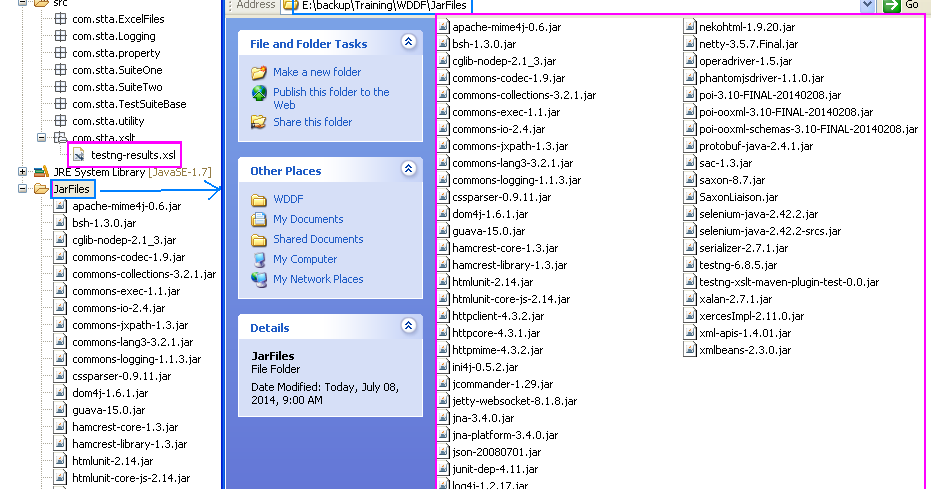
Task: Click xalan-2.7.1.jar file icon
Action: click(x=689, y=299)
